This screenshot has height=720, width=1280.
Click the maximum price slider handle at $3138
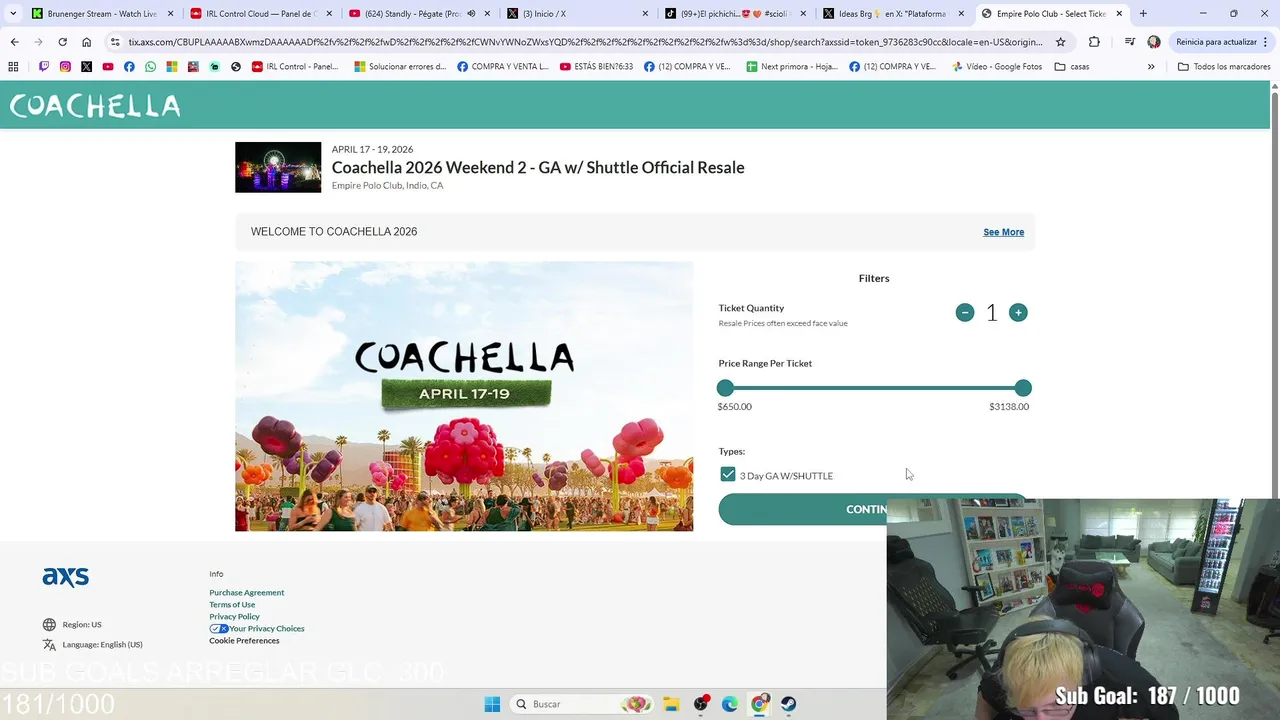1022,388
